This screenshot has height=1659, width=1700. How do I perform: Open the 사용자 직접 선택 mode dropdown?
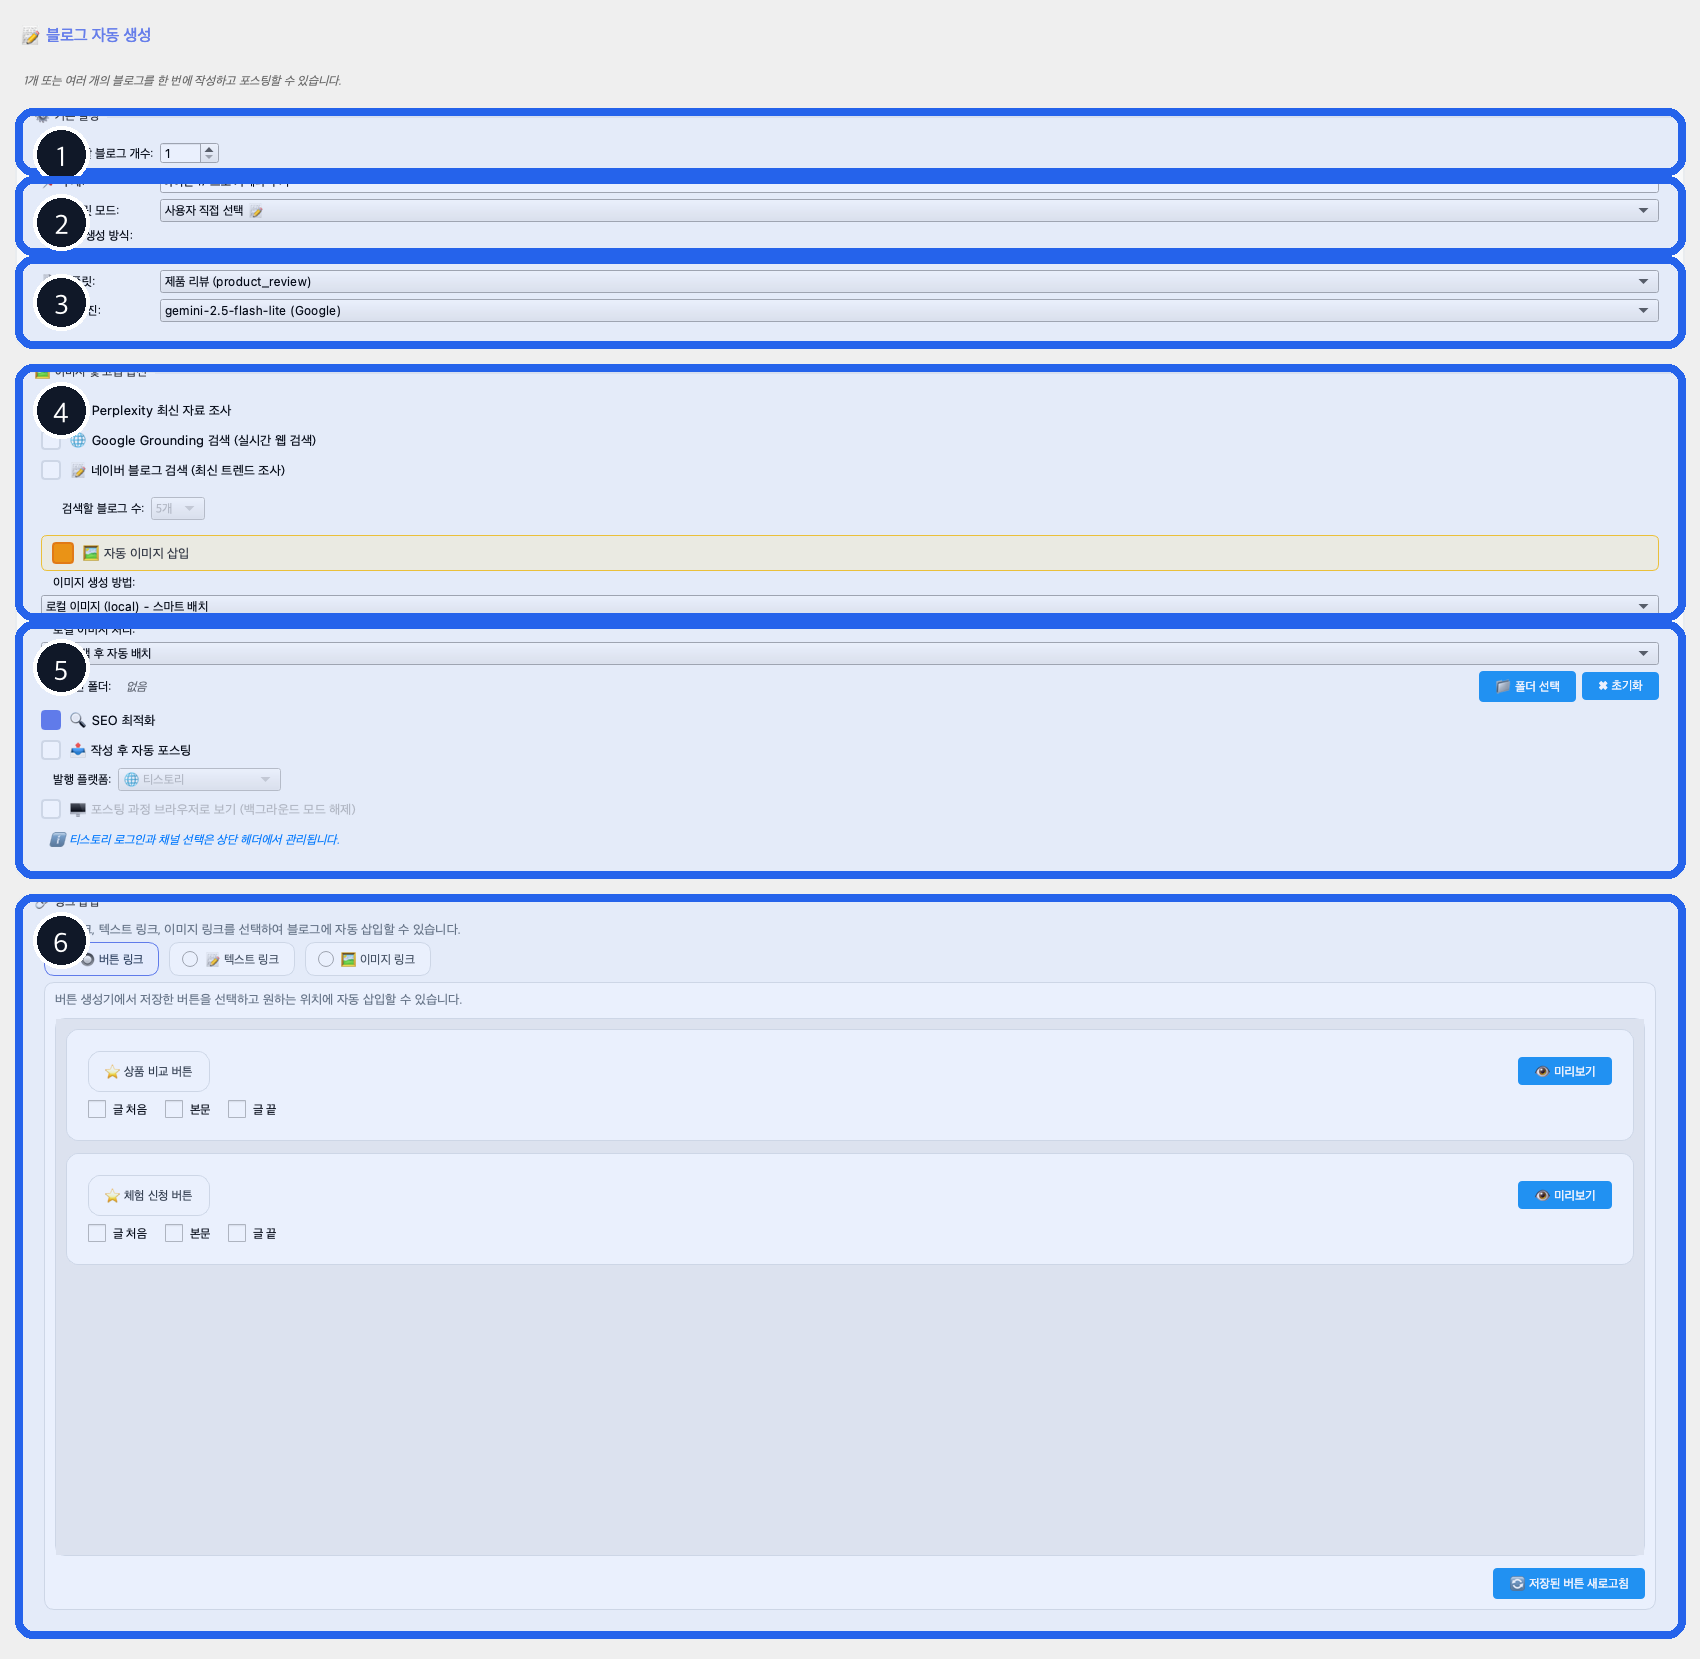pyautogui.click(x=908, y=211)
